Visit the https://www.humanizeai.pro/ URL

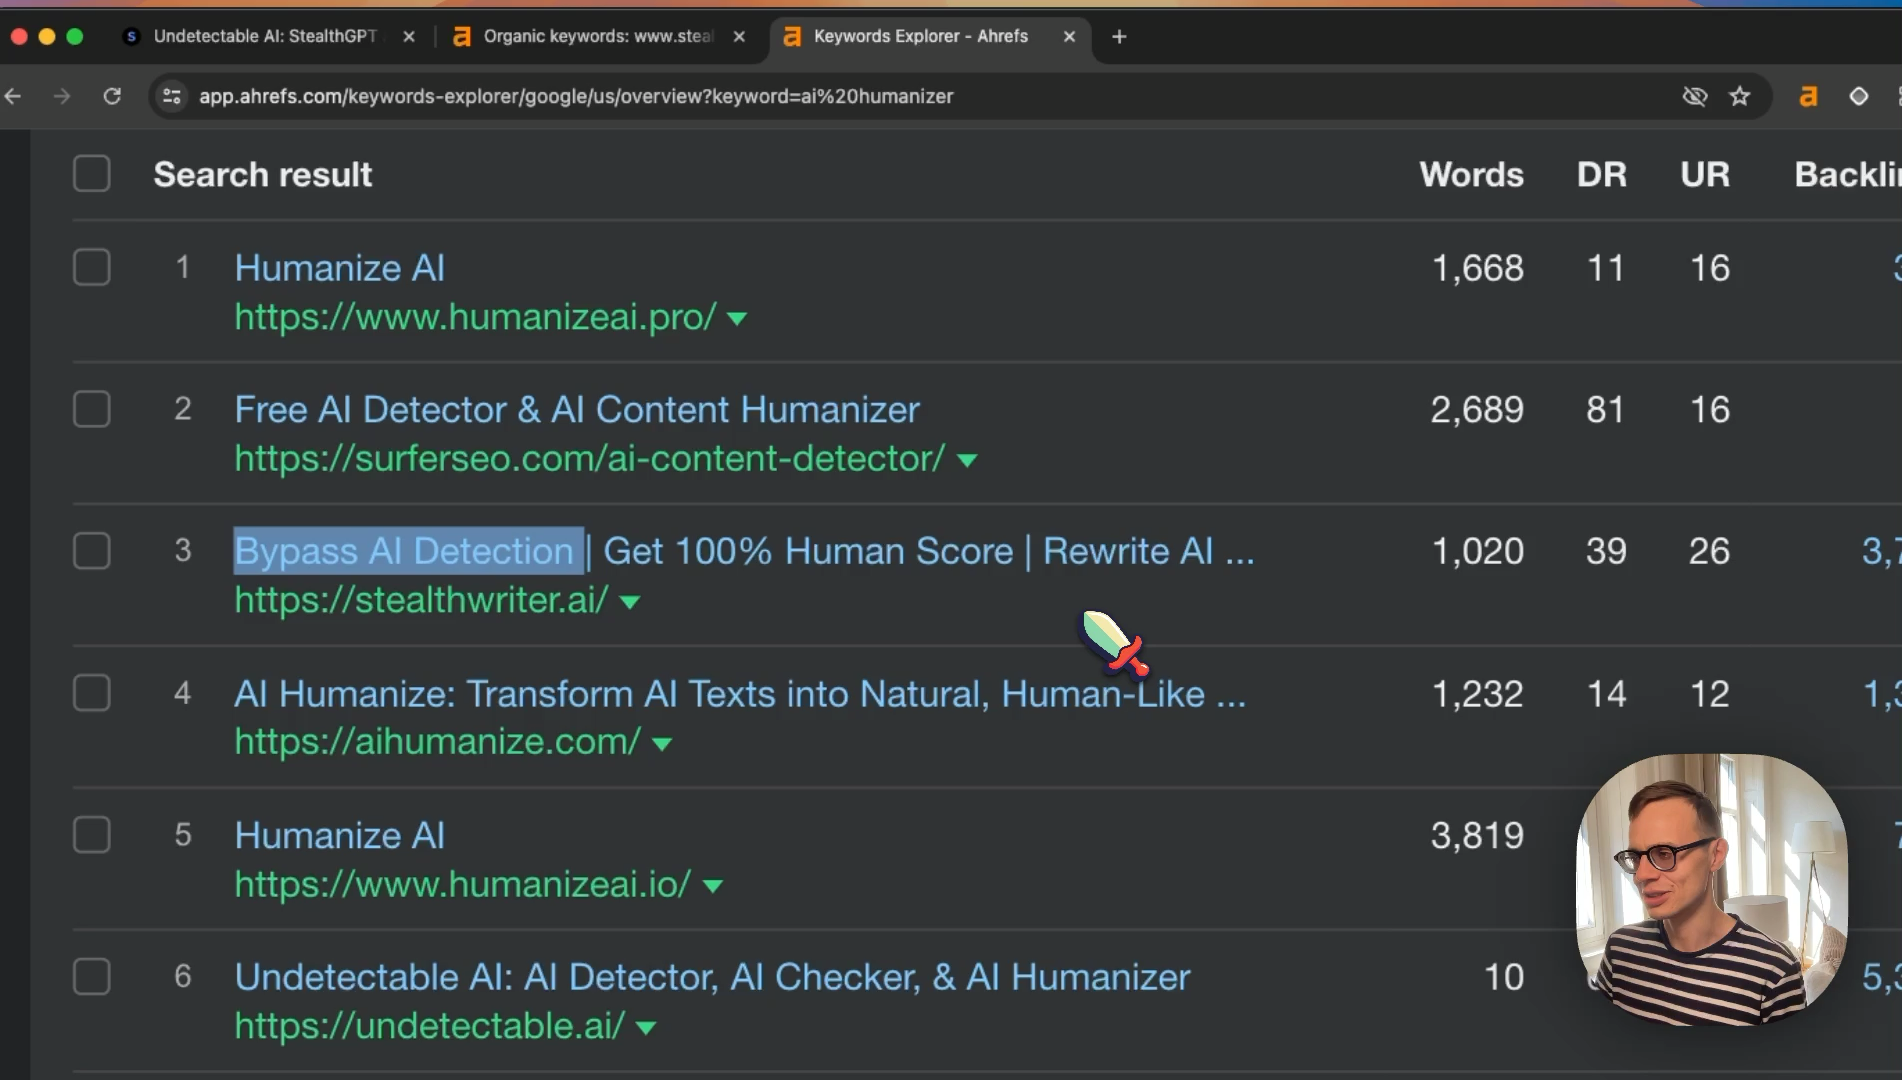tap(475, 317)
